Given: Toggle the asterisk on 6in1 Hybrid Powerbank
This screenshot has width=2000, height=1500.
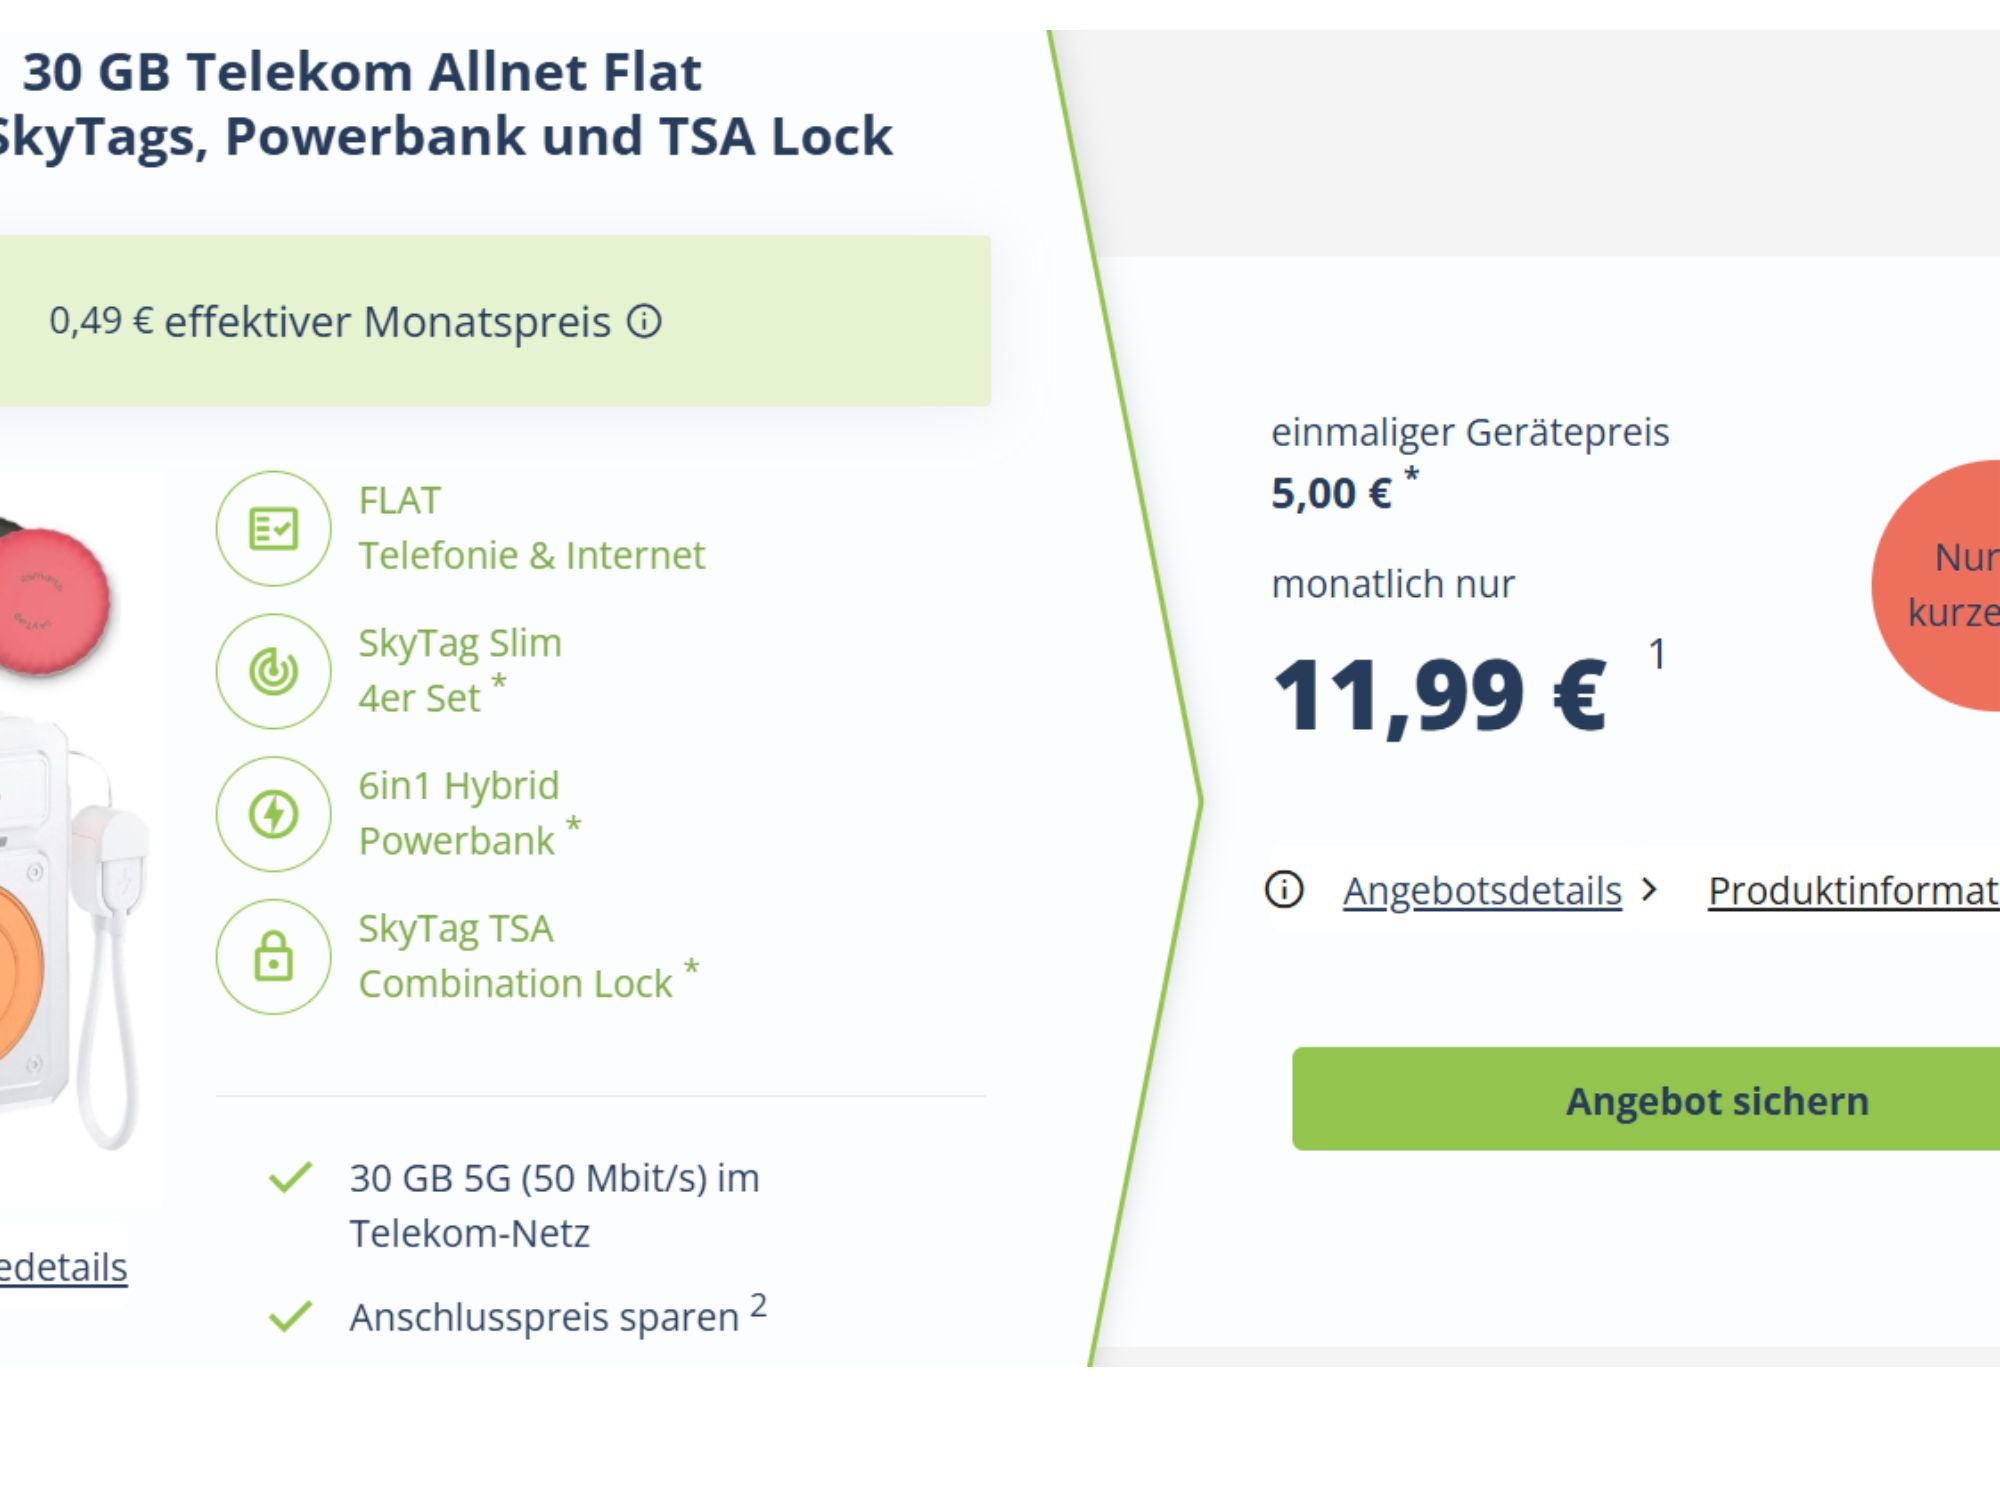Looking at the screenshot, I should tap(572, 824).
